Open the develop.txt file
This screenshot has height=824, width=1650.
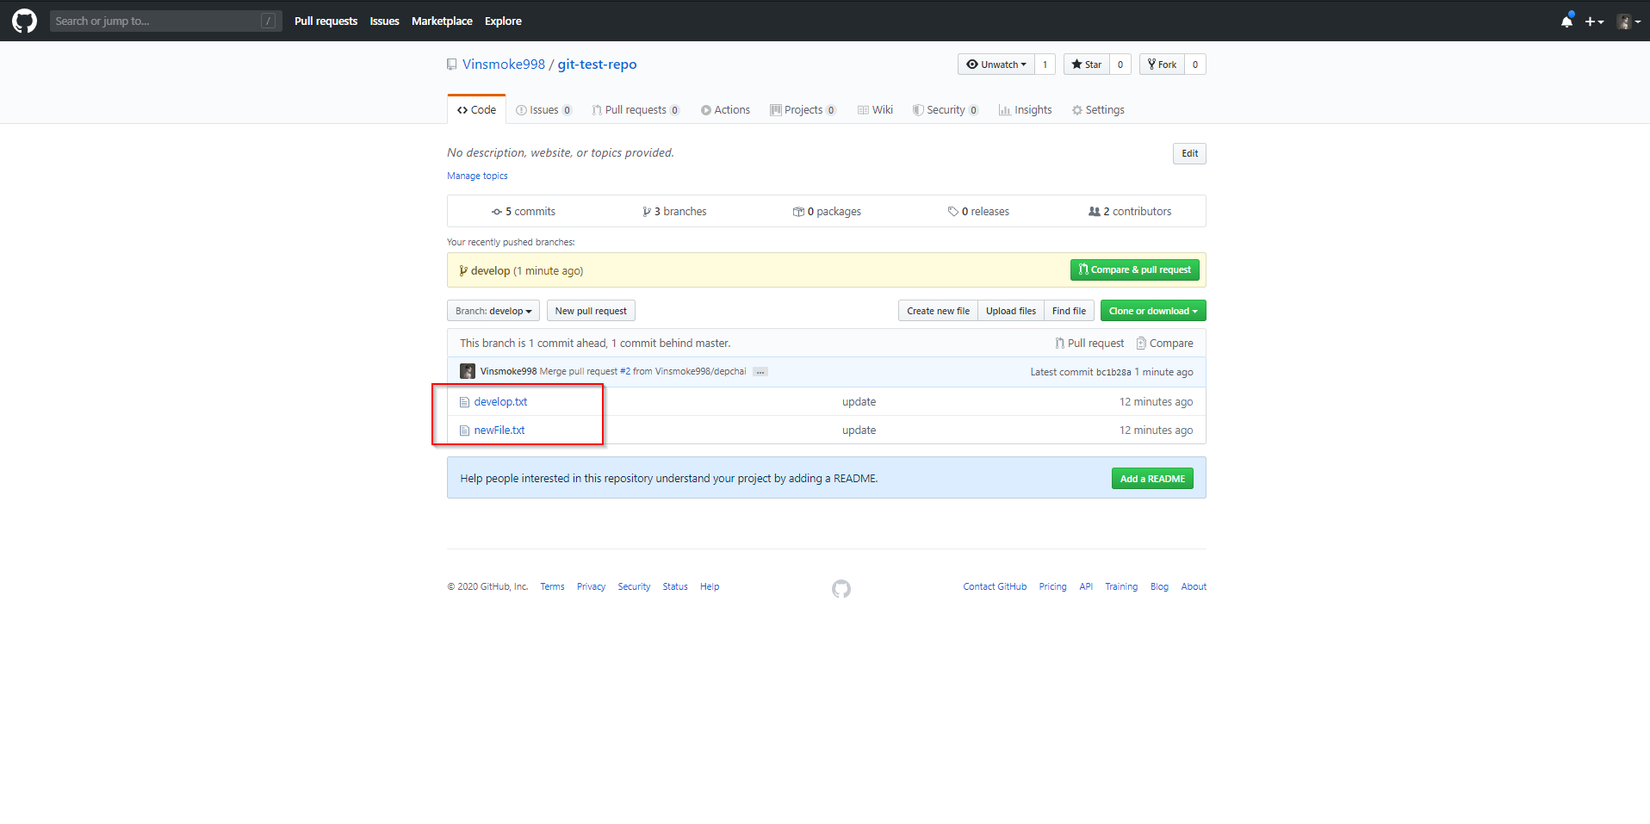point(500,402)
